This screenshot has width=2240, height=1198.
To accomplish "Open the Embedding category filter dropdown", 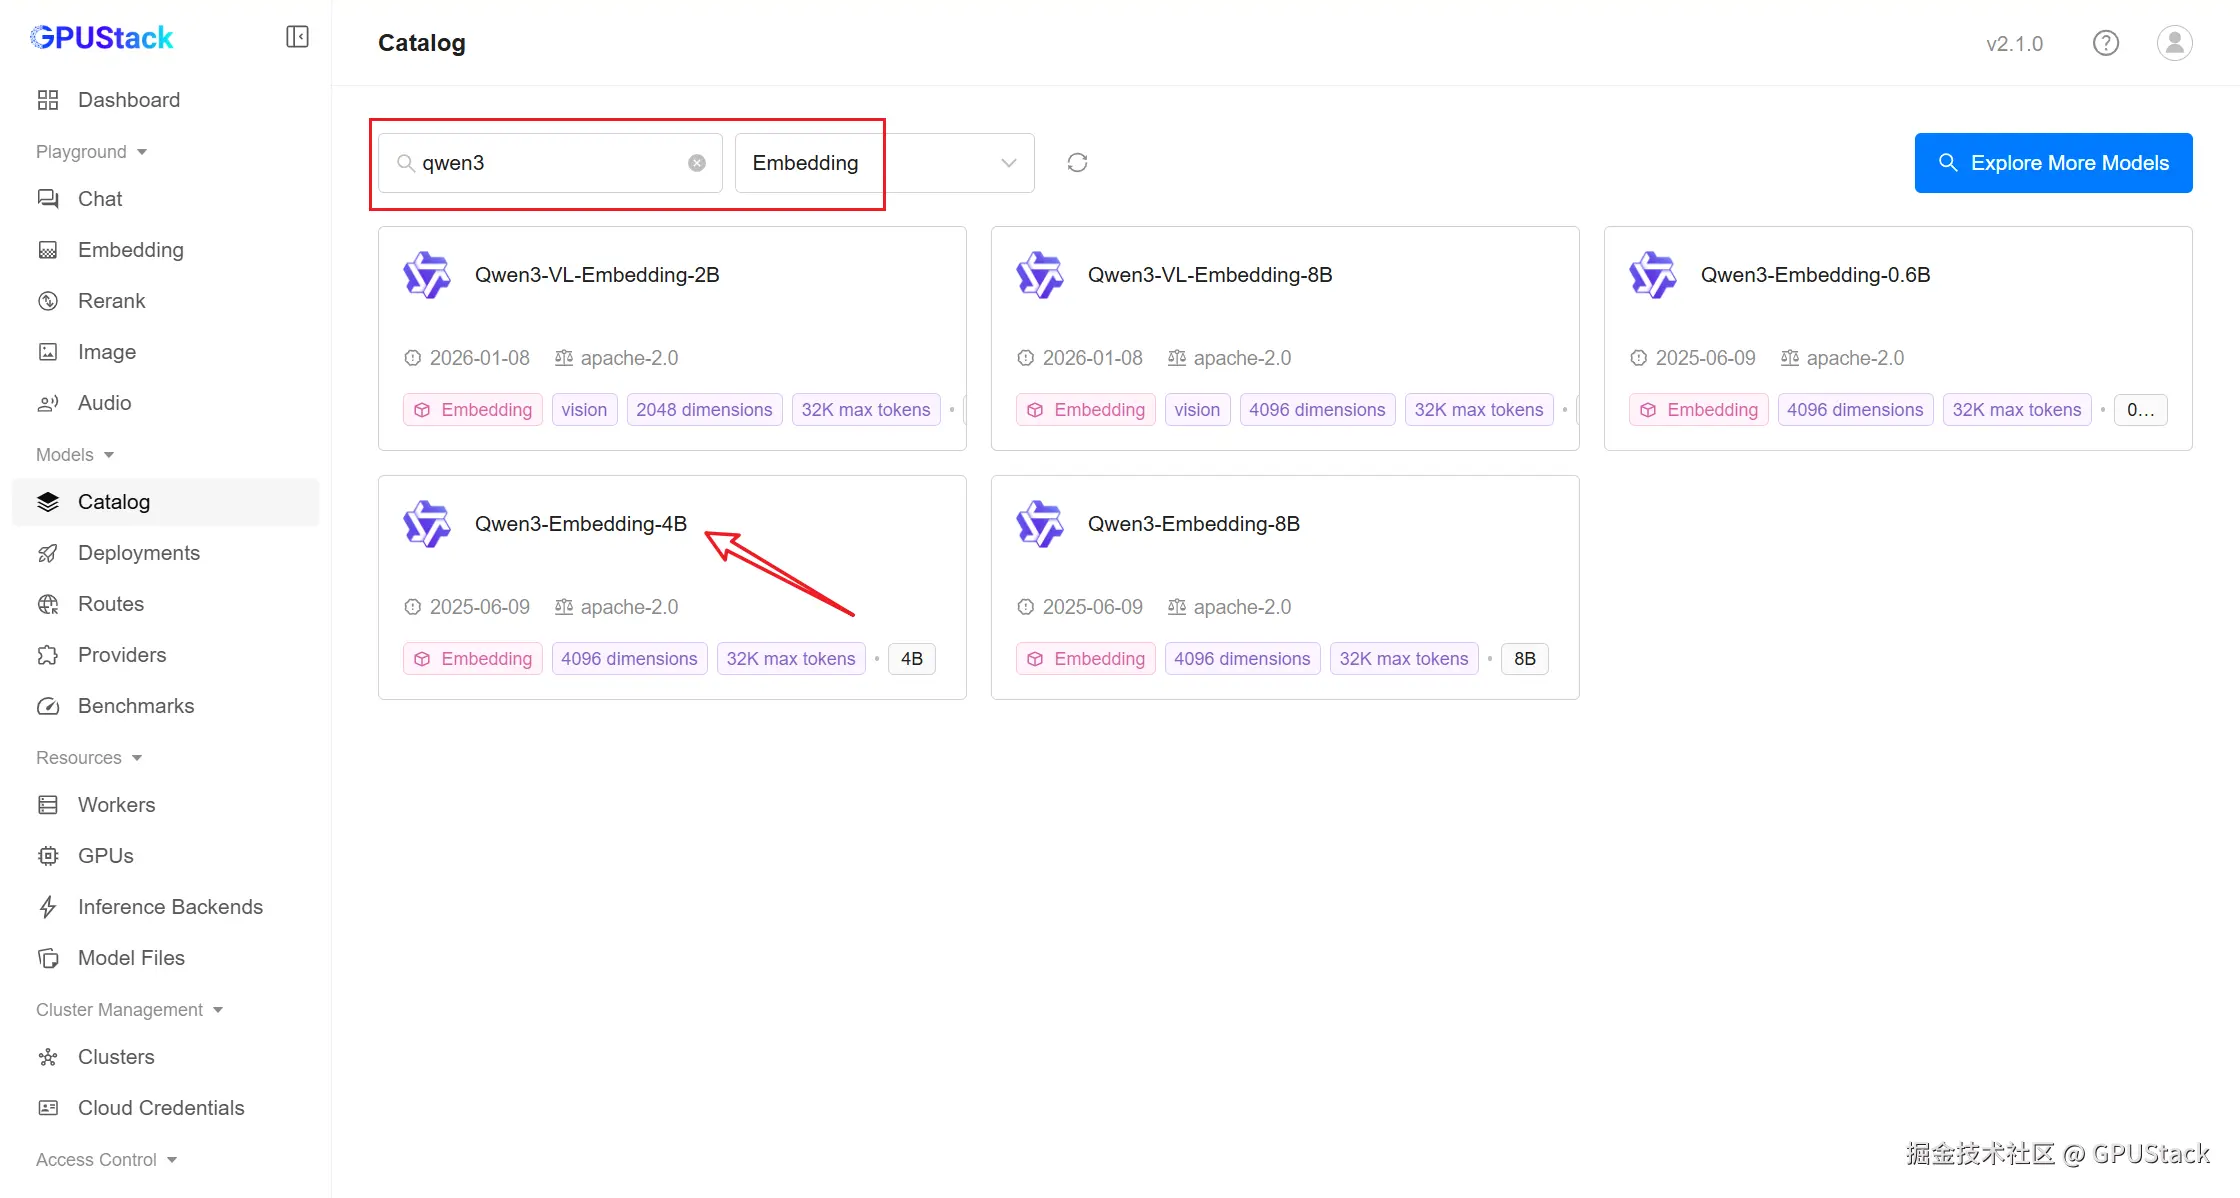I will (x=884, y=163).
